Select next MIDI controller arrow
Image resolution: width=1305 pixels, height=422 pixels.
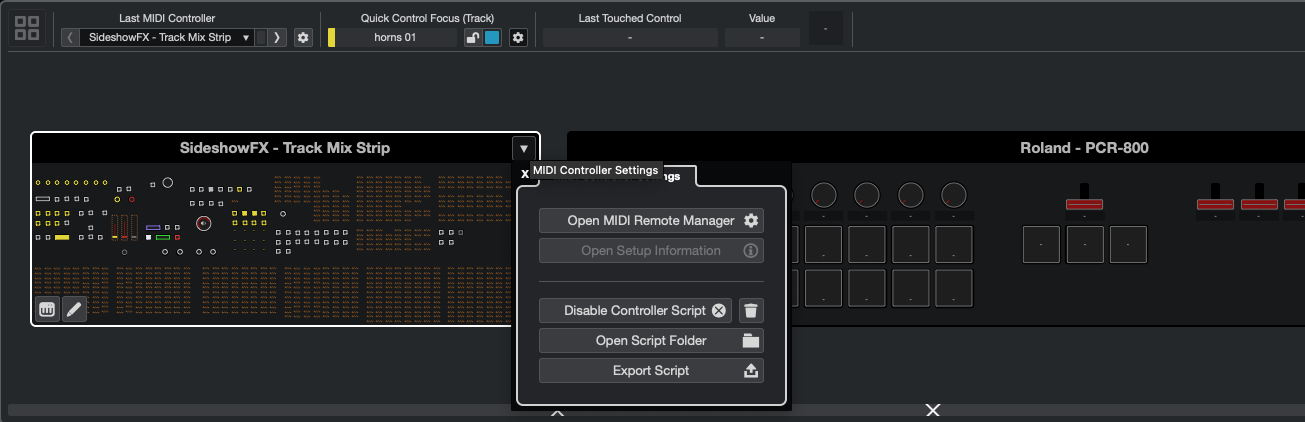point(277,37)
